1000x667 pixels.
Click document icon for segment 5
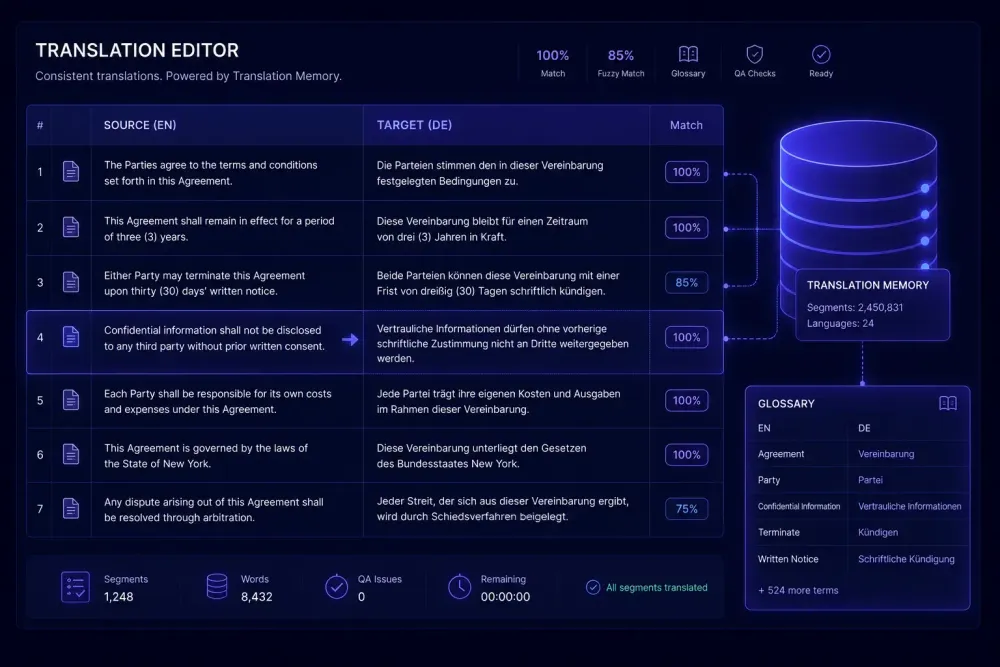click(x=71, y=400)
